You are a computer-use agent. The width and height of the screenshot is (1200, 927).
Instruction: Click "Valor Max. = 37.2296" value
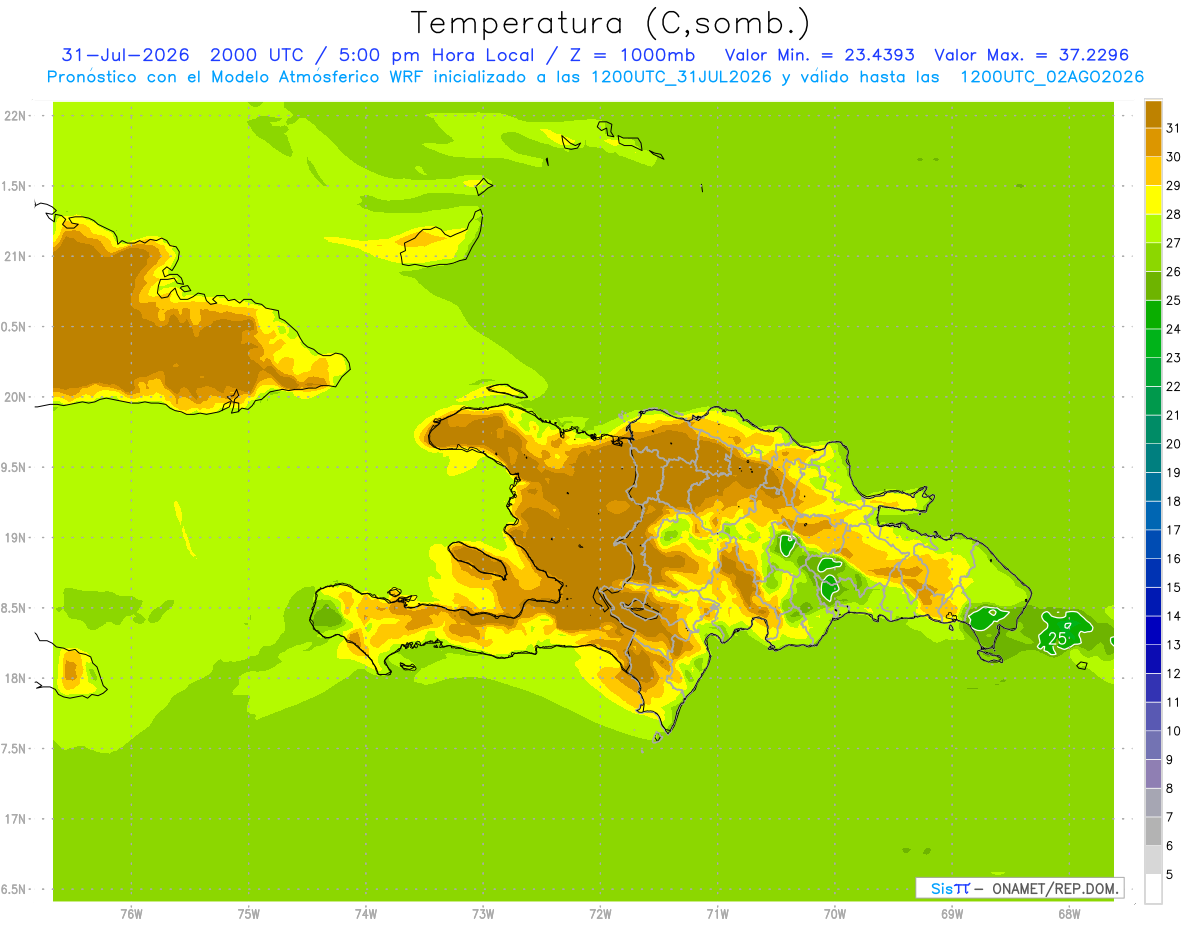[1031, 55]
